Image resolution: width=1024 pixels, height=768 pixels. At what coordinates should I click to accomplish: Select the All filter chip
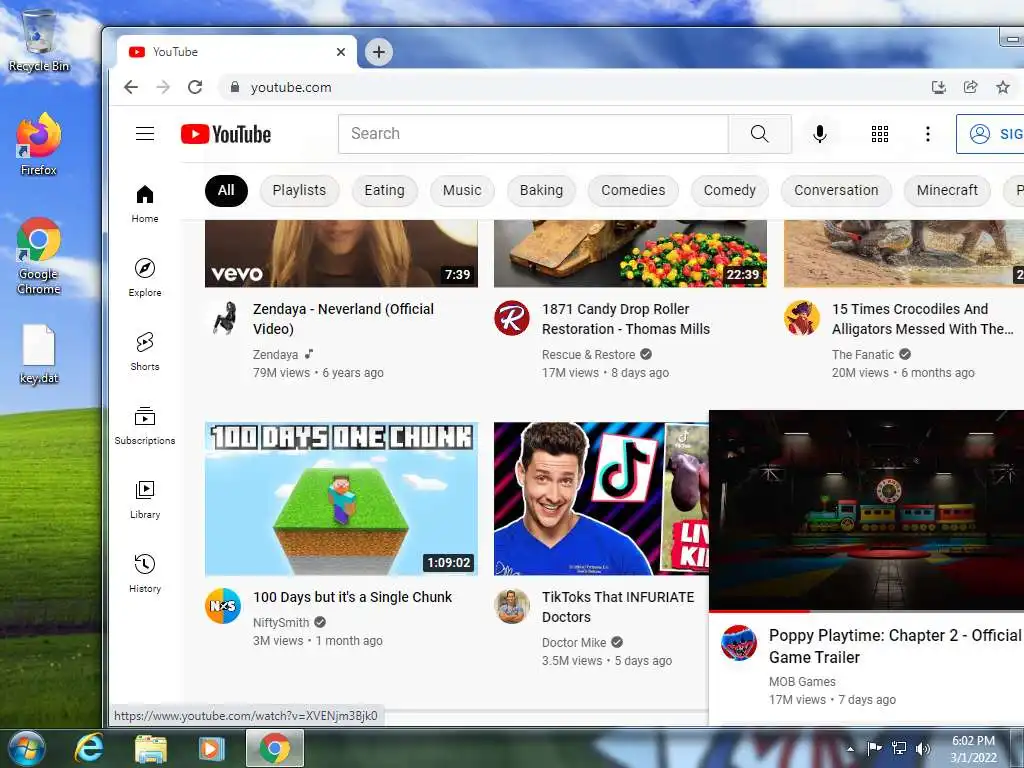(x=226, y=190)
